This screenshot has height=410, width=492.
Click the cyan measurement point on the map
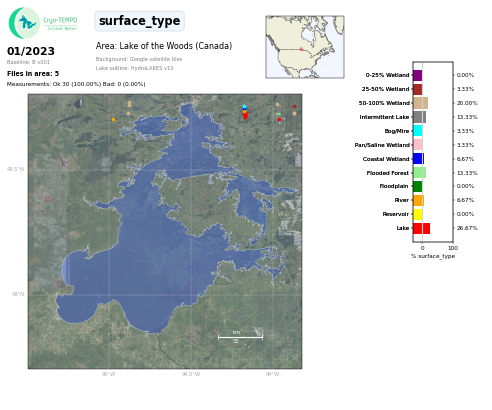pos(244,106)
